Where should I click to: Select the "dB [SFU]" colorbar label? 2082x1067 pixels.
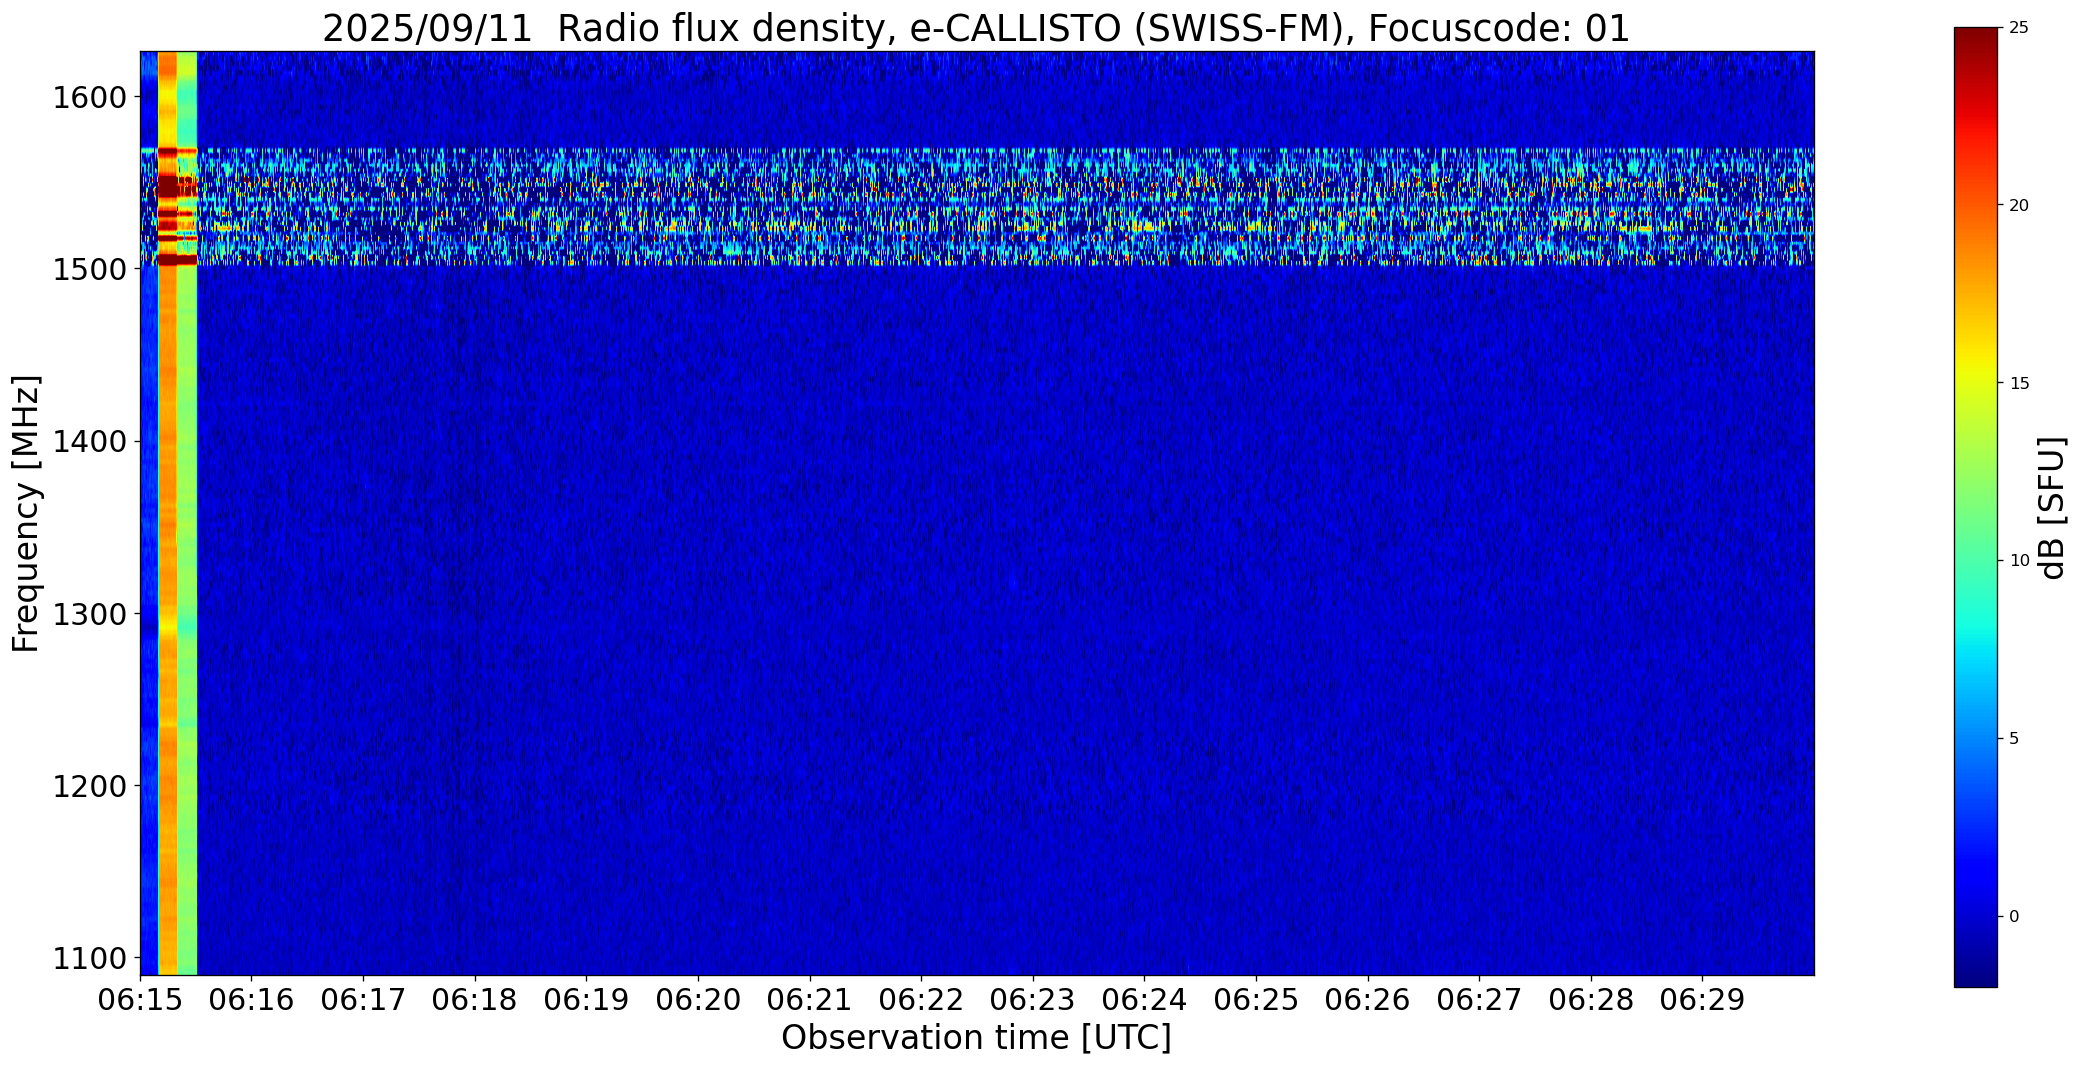(2053, 508)
